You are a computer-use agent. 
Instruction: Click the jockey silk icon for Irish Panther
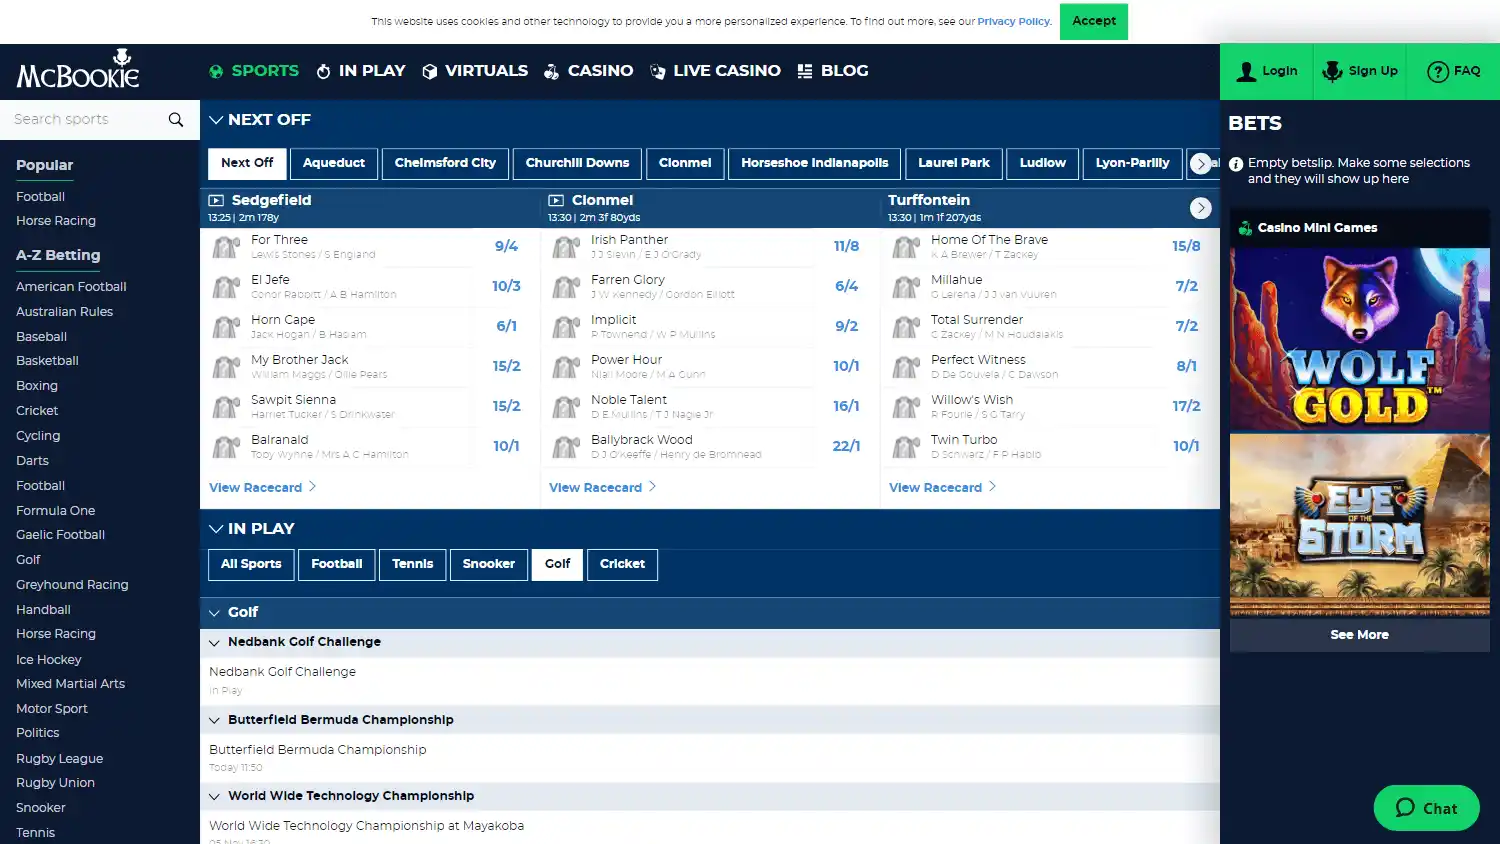[566, 247]
